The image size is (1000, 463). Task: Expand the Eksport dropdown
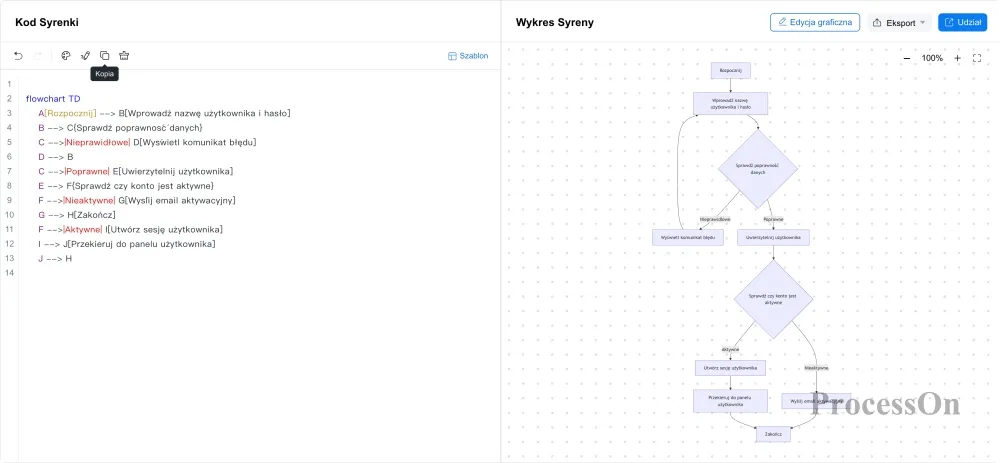coord(899,22)
